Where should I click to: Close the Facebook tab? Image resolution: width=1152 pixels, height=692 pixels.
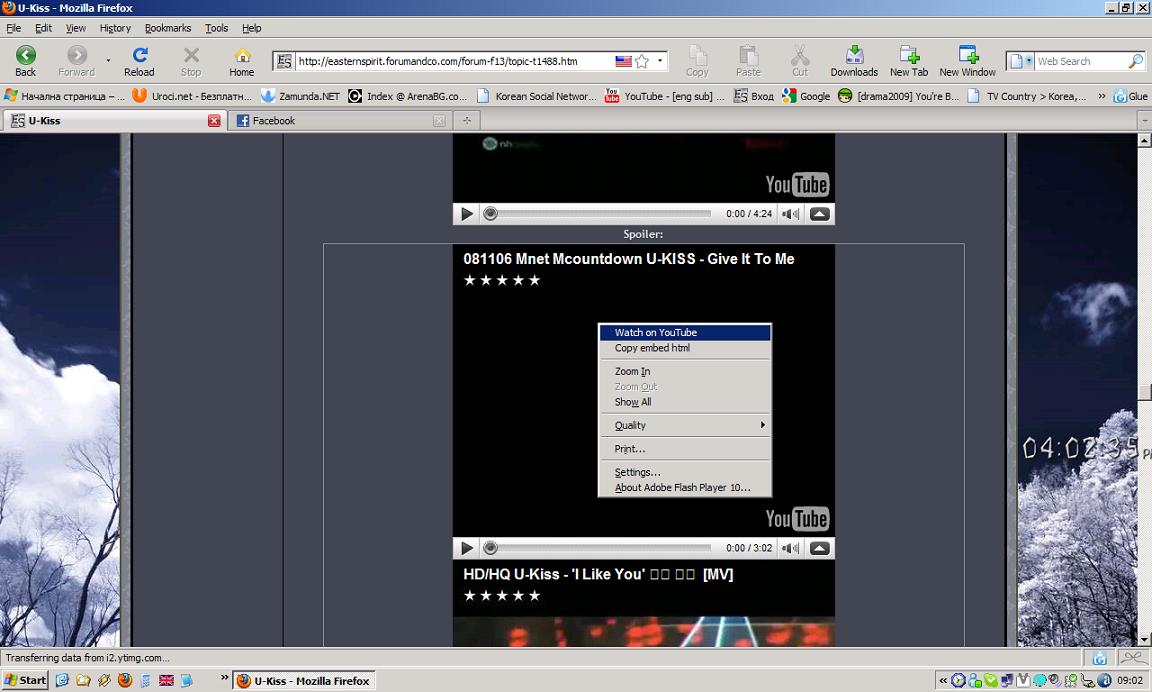(439, 120)
